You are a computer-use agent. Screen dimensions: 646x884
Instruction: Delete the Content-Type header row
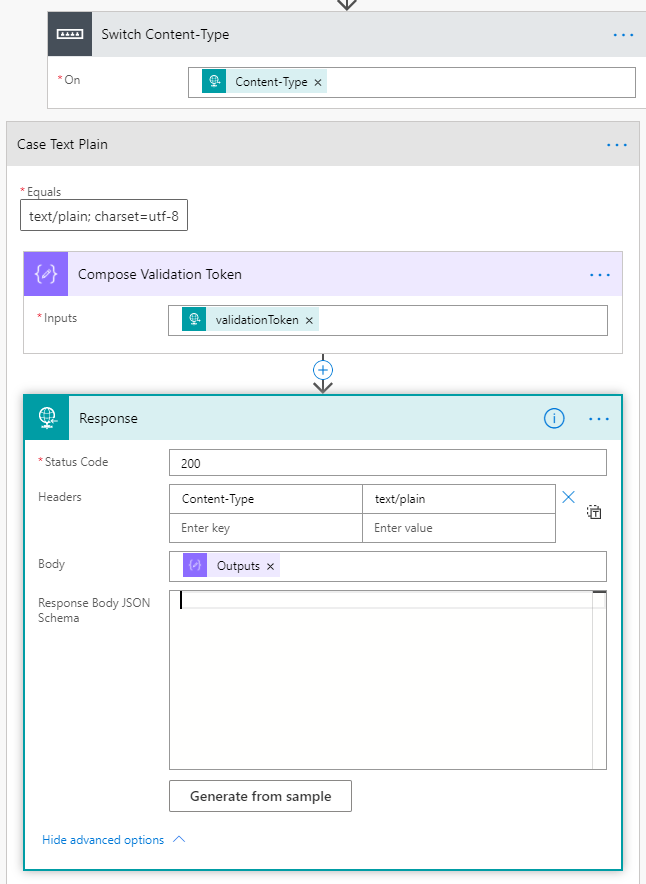[569, 497]
